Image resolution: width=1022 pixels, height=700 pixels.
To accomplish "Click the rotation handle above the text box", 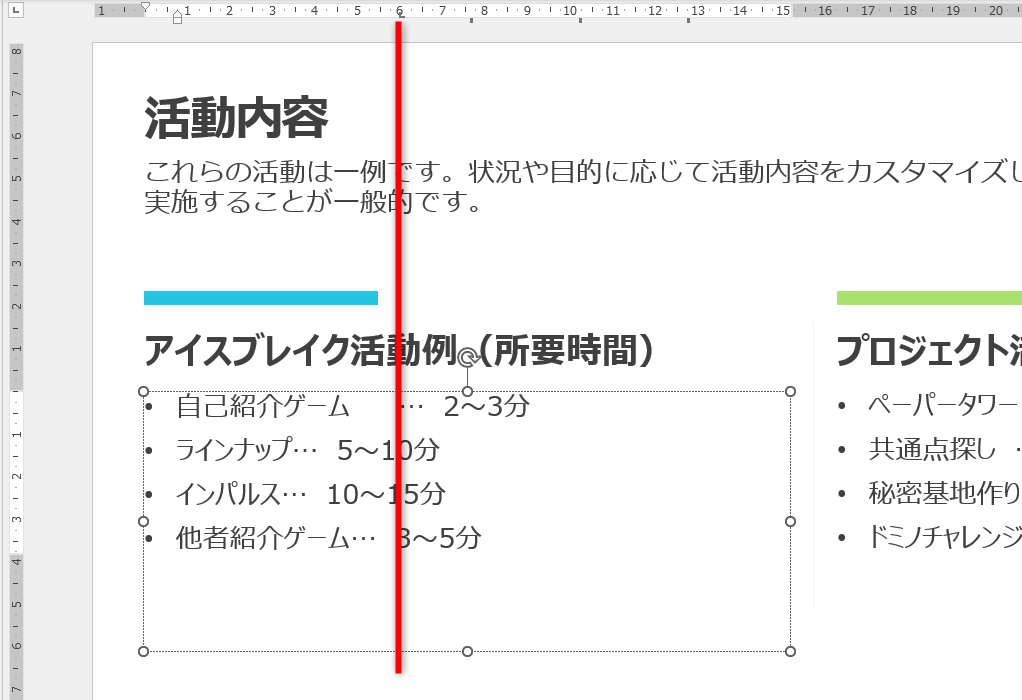I will (467, 358).
